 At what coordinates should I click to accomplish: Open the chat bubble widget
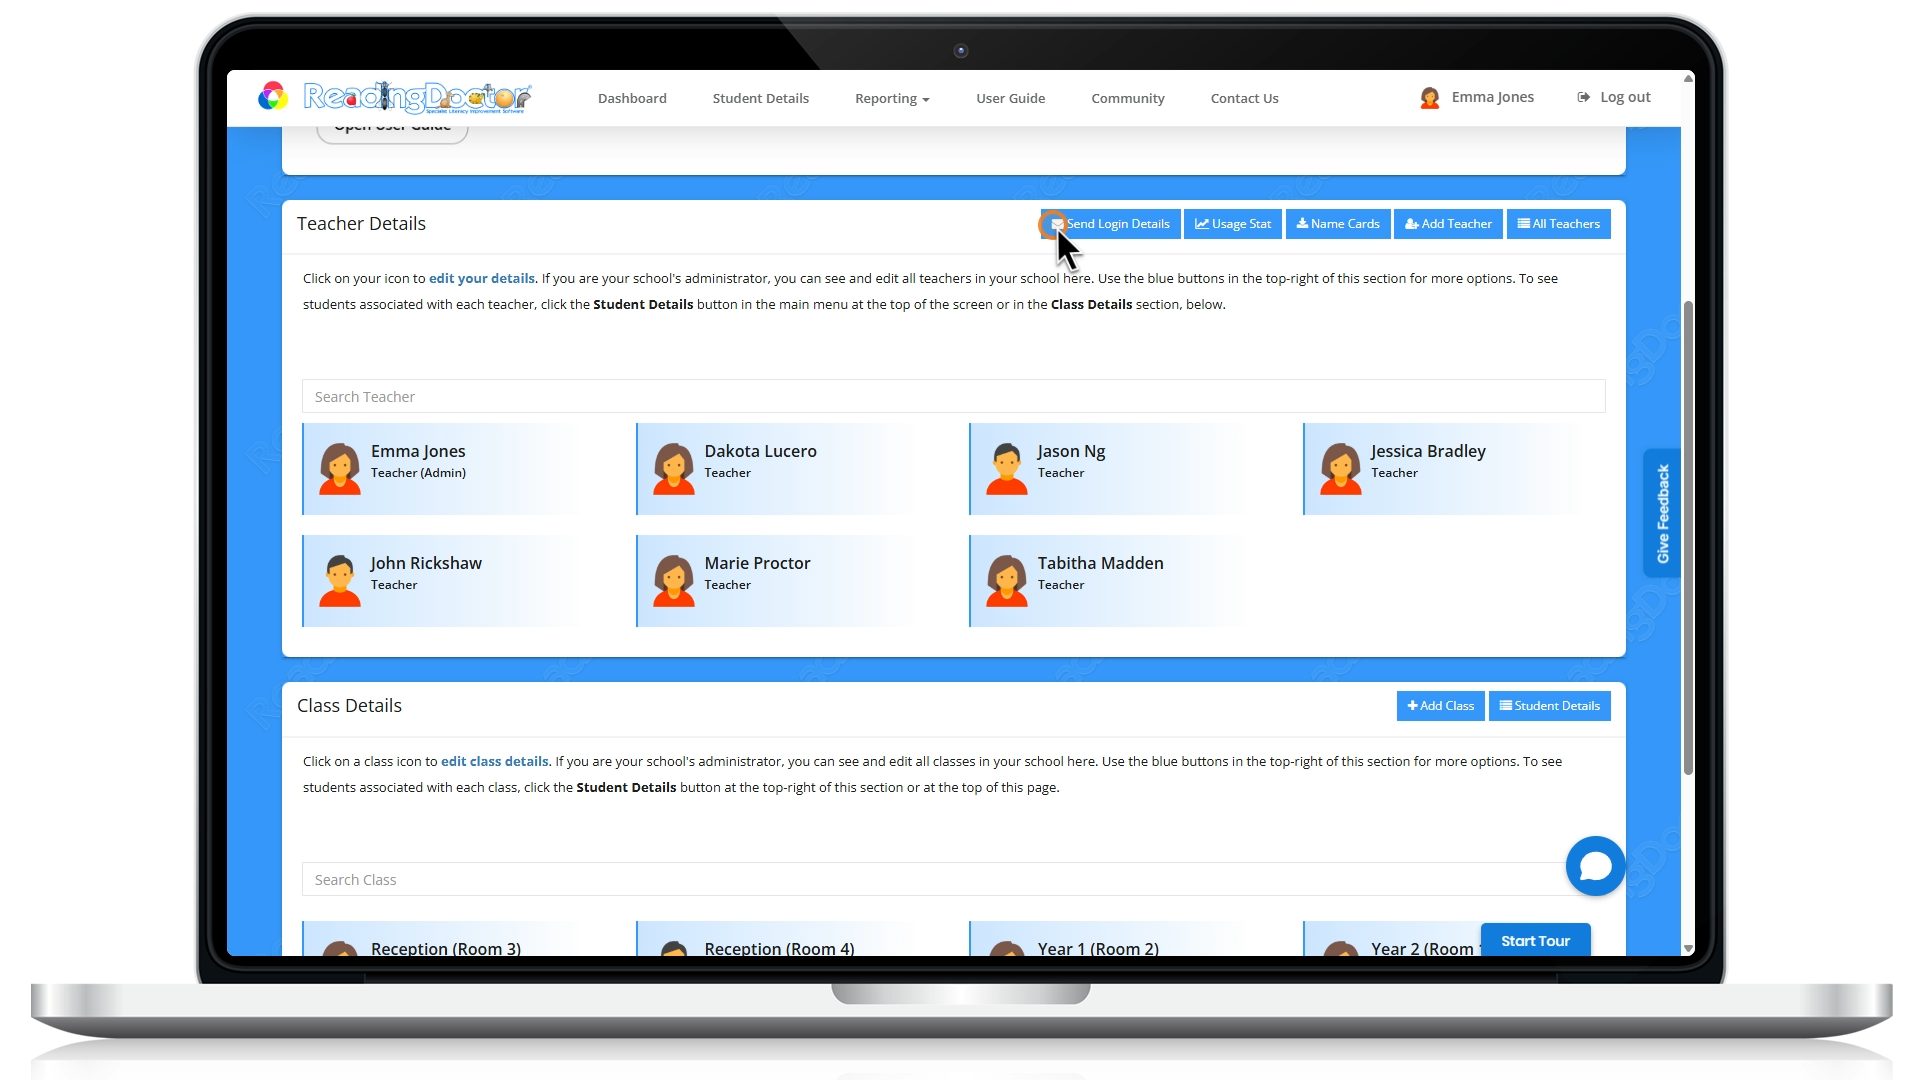tap(1595, 866)
